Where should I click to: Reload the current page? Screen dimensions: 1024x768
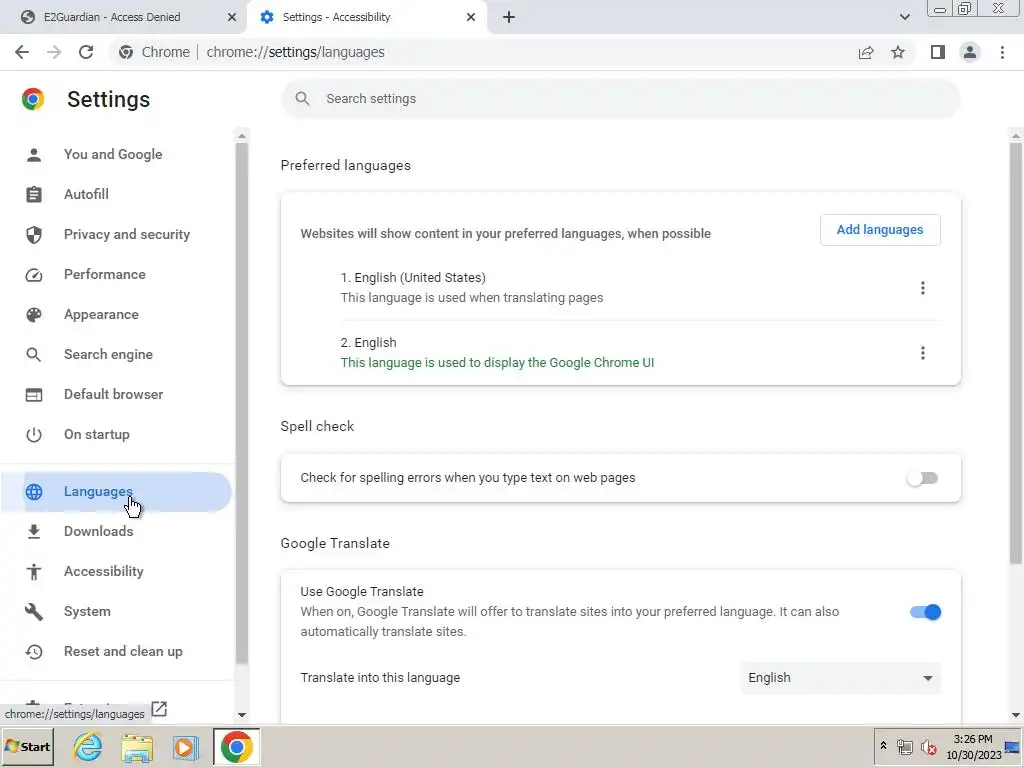point(86,52)
